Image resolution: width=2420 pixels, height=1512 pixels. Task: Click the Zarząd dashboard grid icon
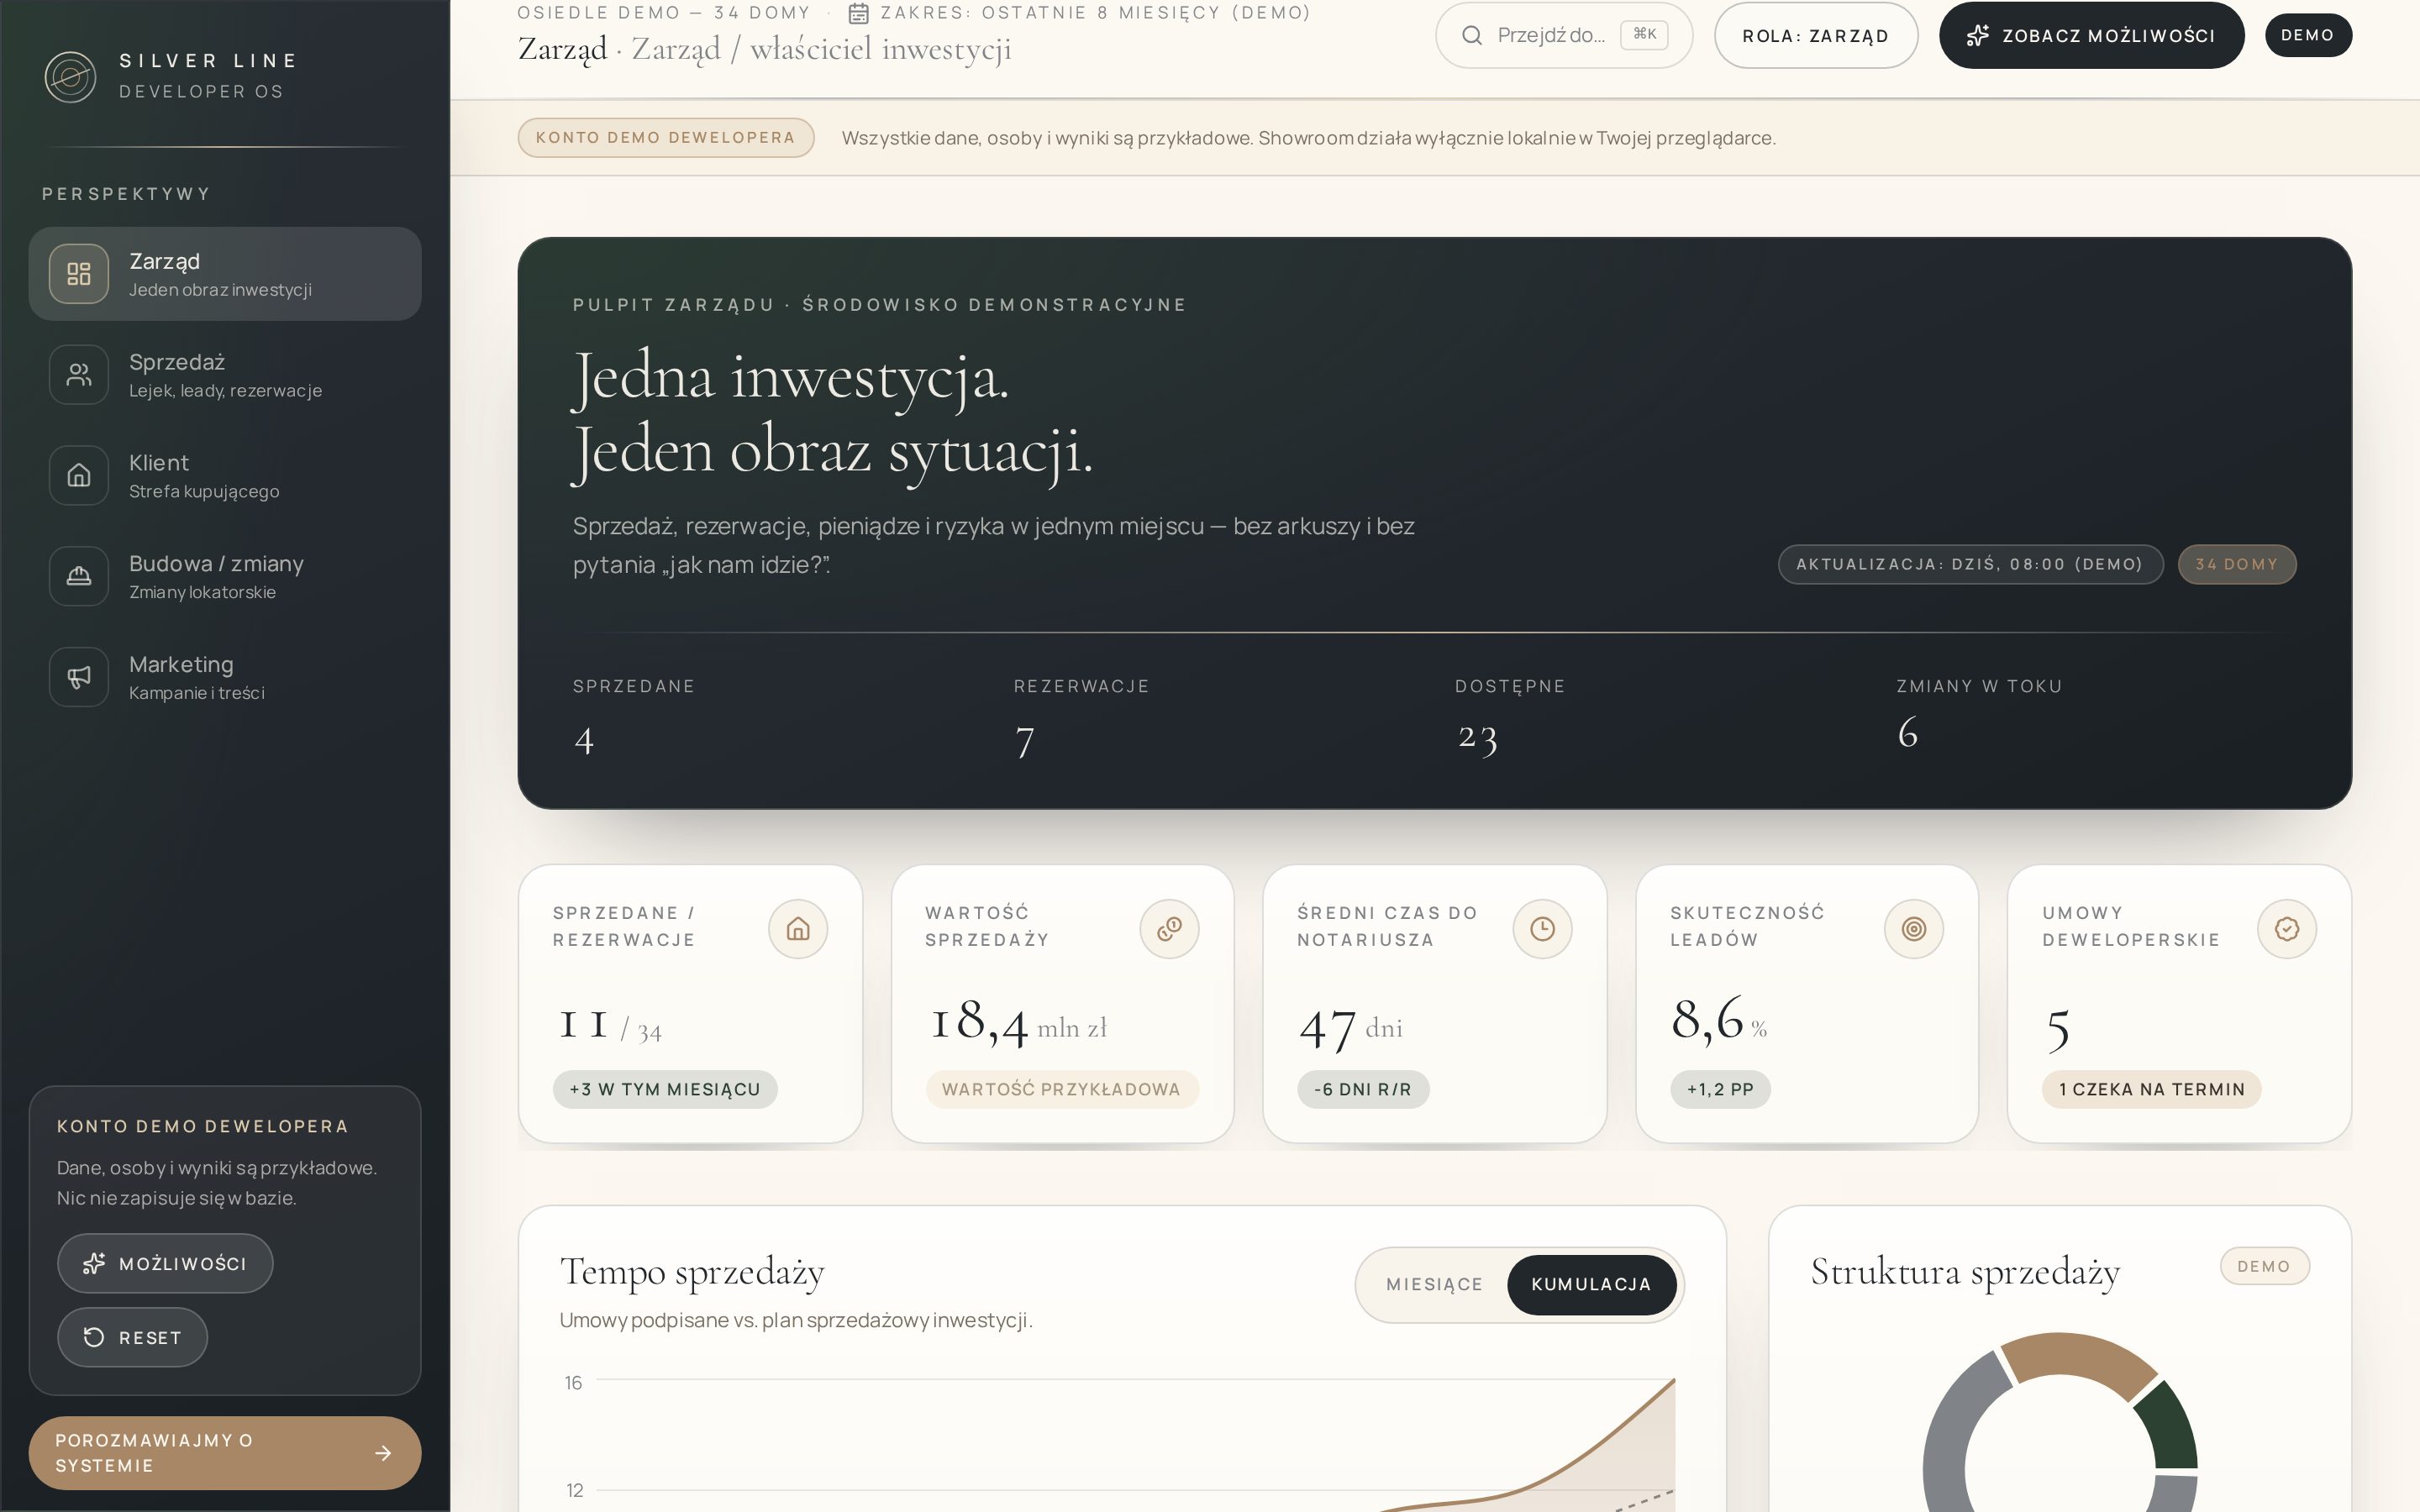79,274
